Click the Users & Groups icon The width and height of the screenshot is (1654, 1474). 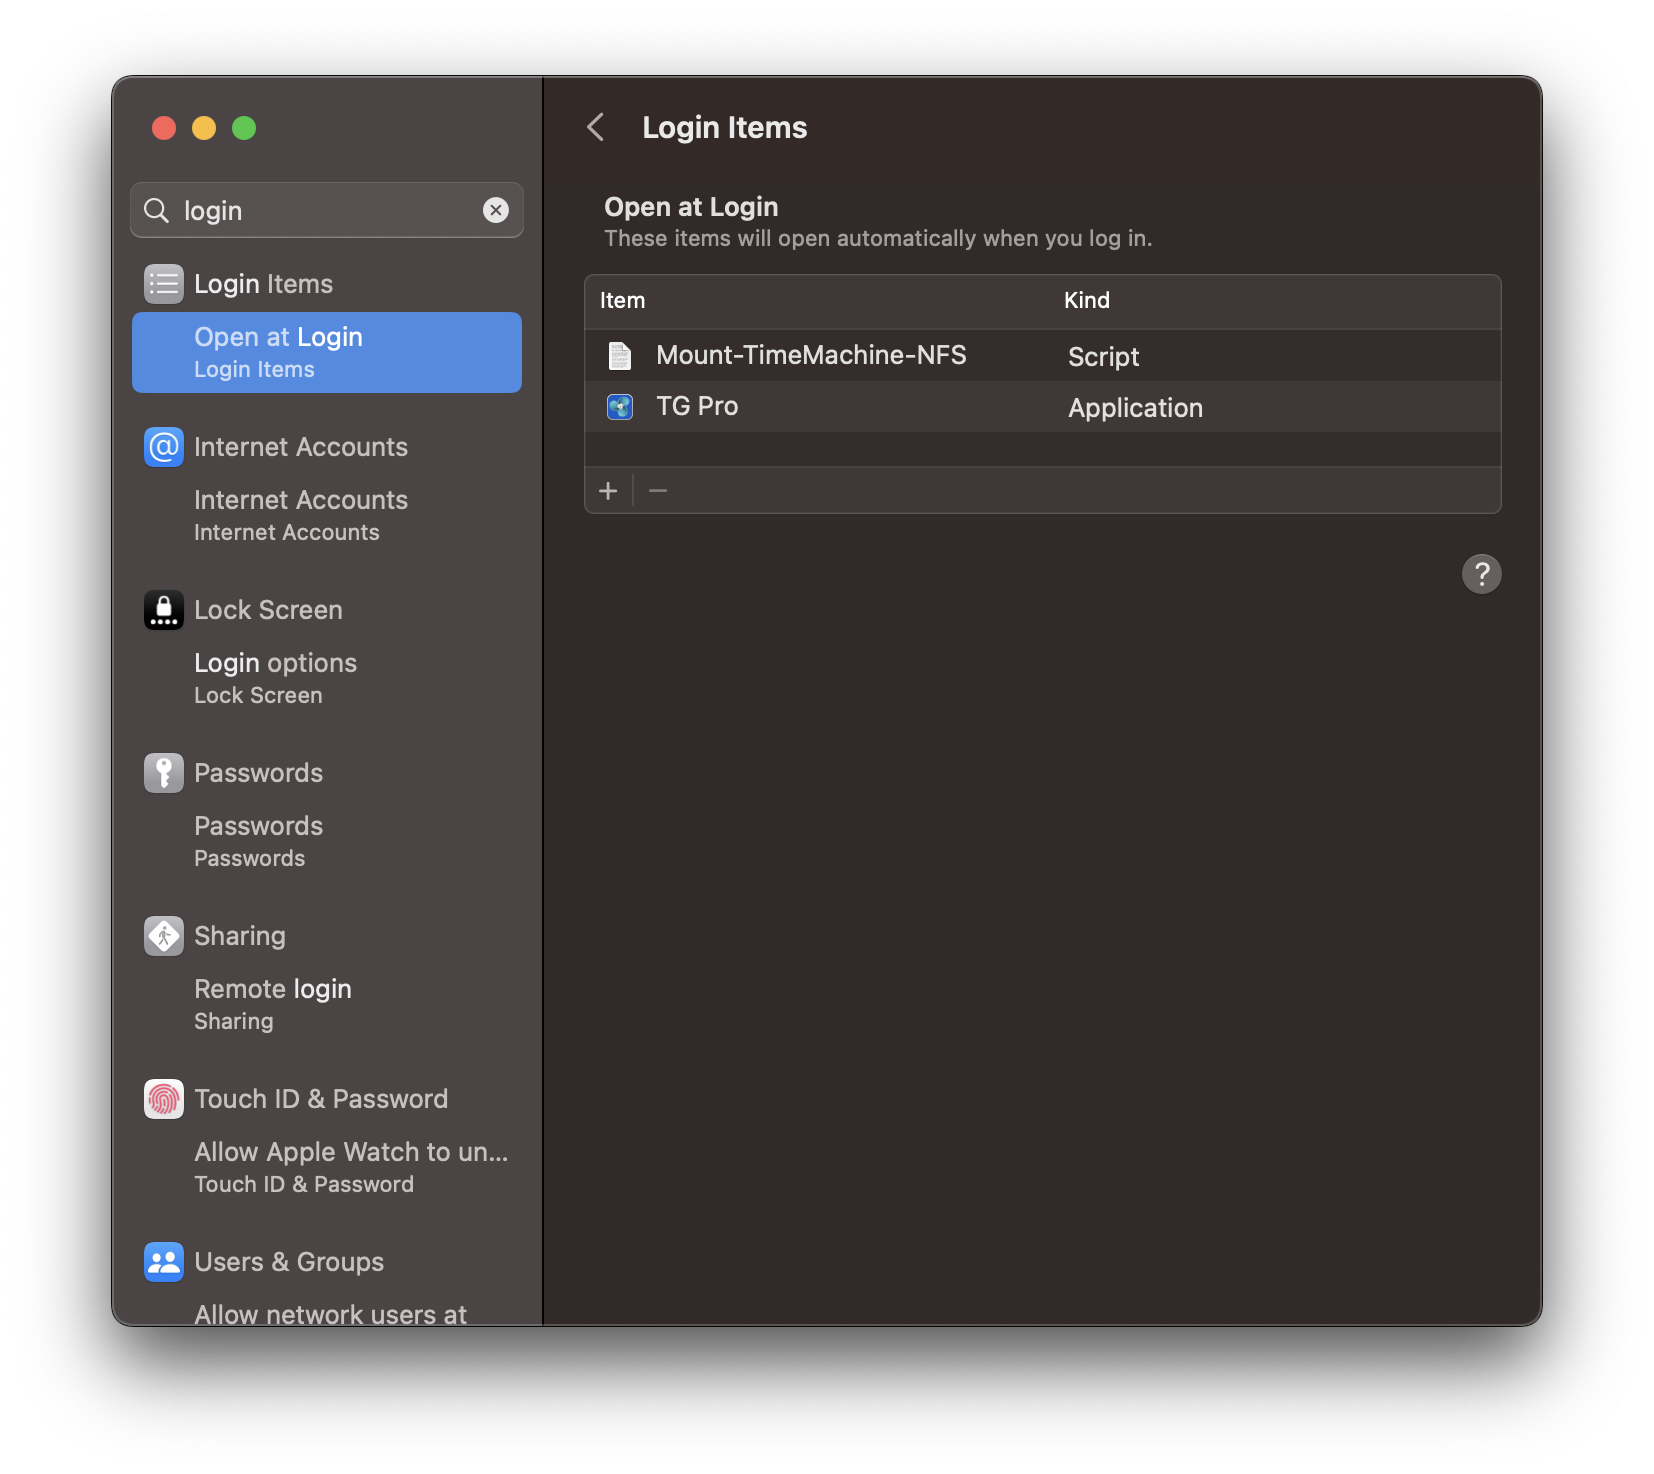coord(163,1261)
